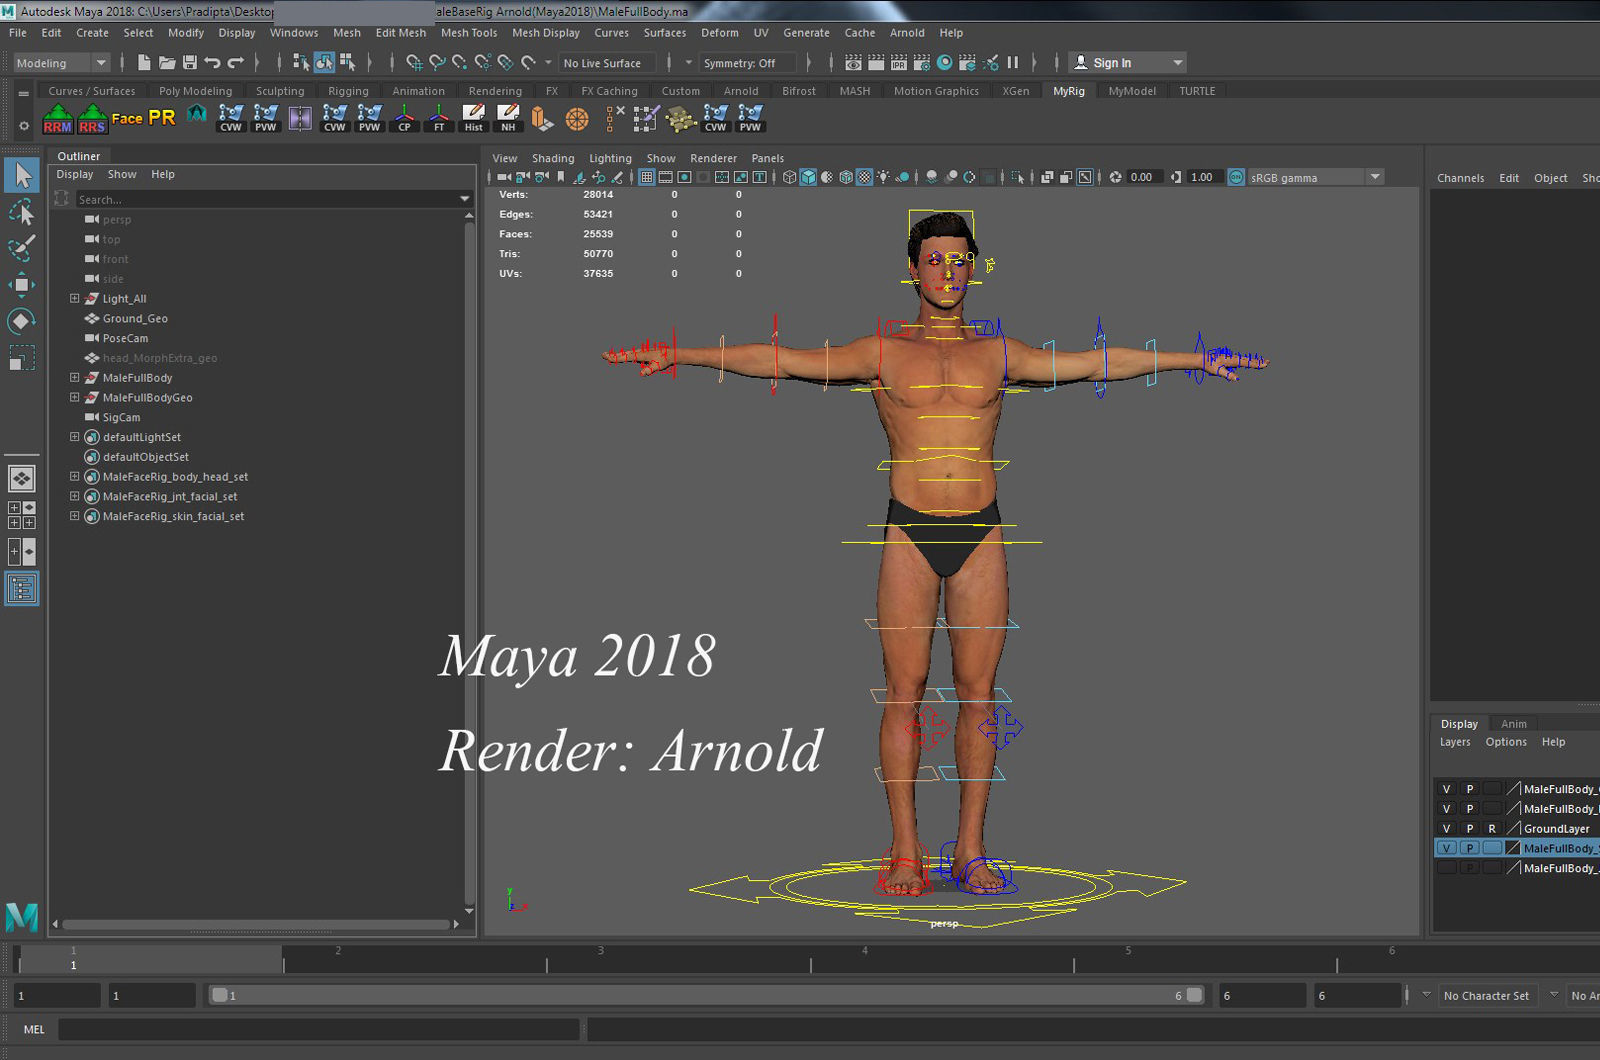The image size is (1600, 1060).
Task: Click the single-pane layout icon
Action: coord(22,478)
